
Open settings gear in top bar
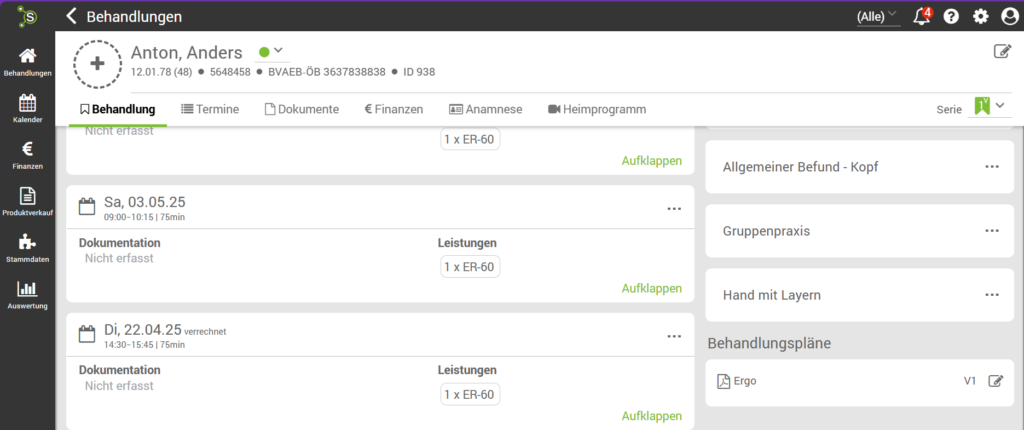point(980,16)
